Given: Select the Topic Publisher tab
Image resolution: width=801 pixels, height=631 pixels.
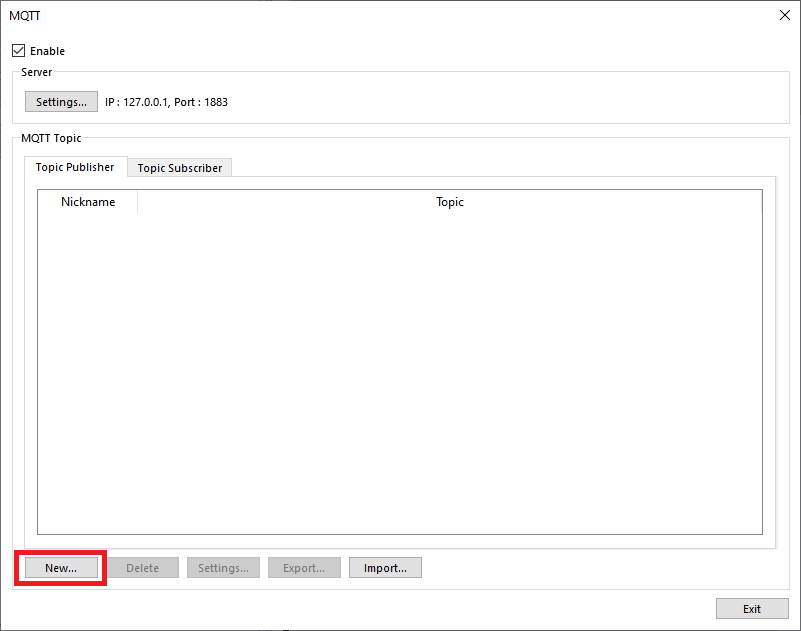Looking at the screenshot, I should point(75,167).
